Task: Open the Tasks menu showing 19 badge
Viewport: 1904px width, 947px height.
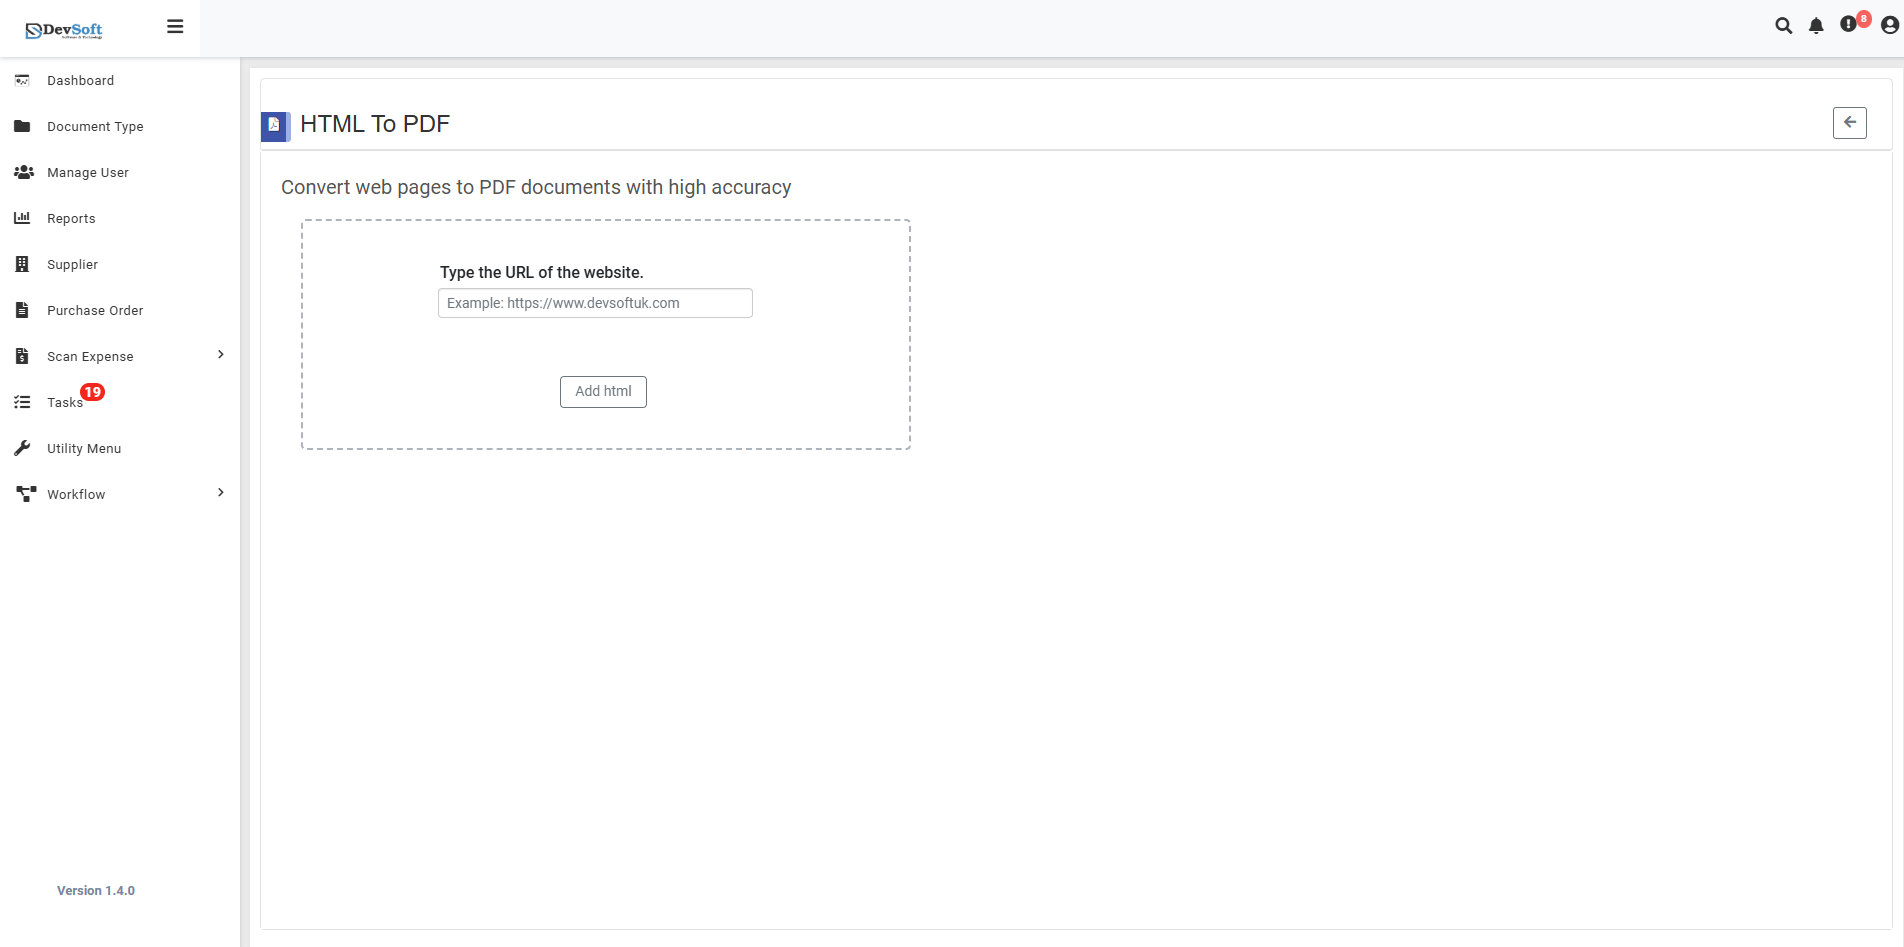Action: 62,401
